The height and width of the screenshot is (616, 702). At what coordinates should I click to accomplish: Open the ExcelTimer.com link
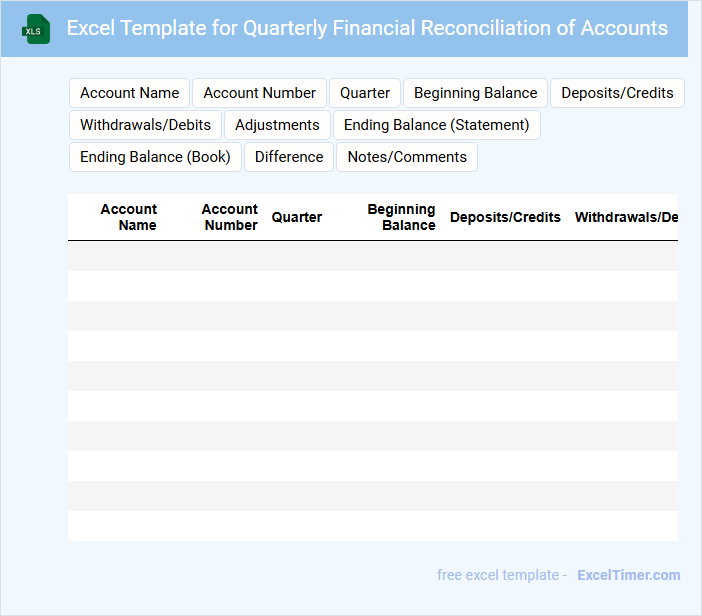[629, 575]
